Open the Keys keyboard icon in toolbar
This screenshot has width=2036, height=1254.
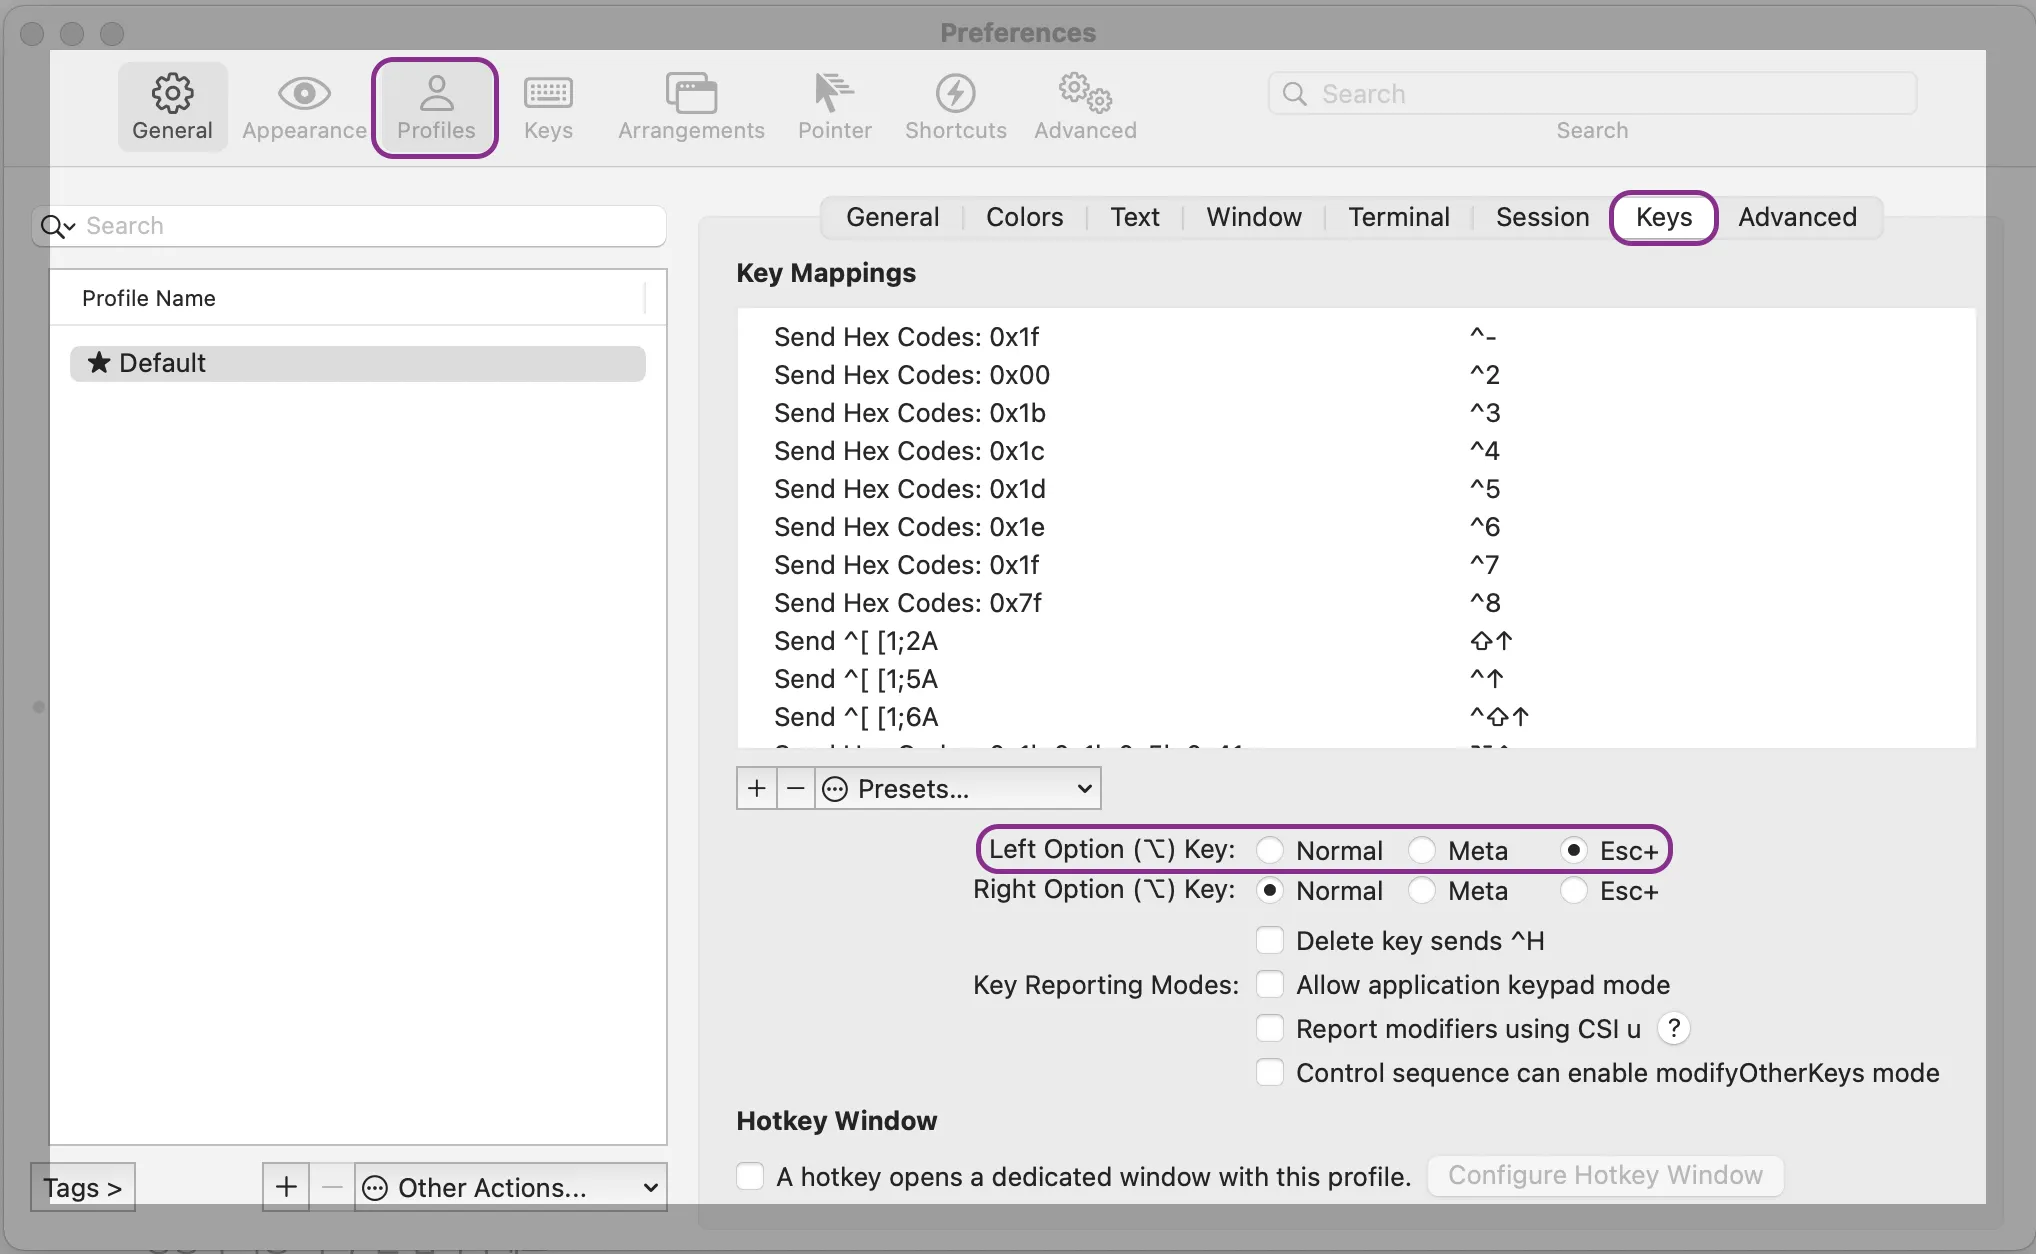pos(548,94)
